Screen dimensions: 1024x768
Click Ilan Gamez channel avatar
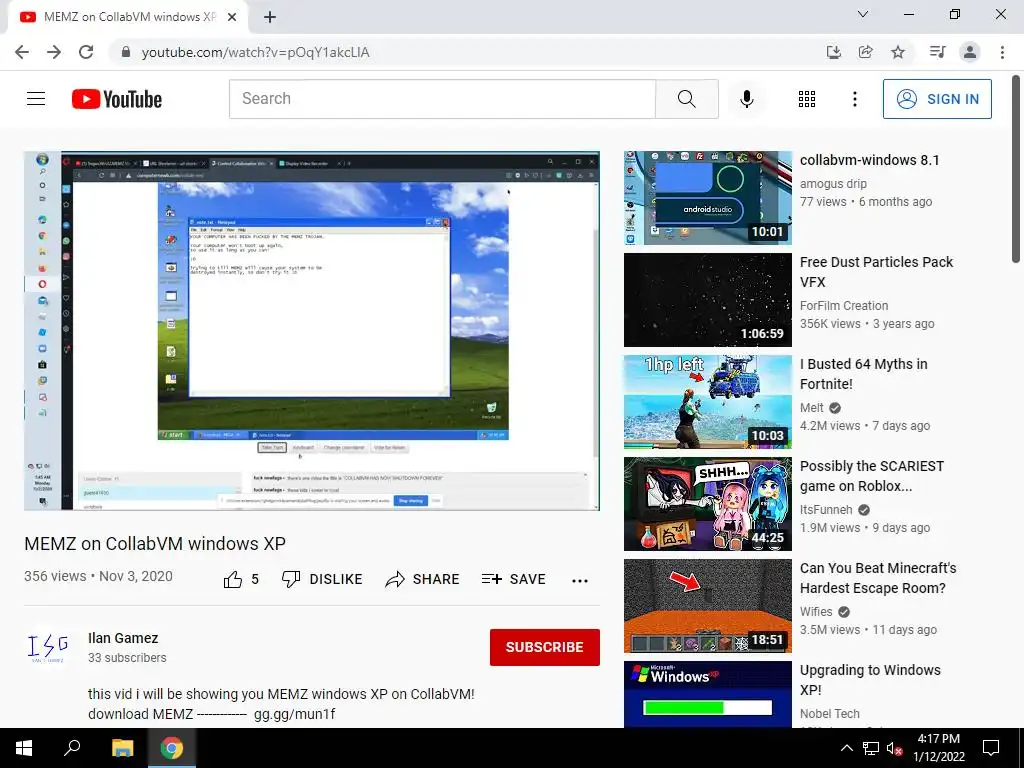[48, 647]
